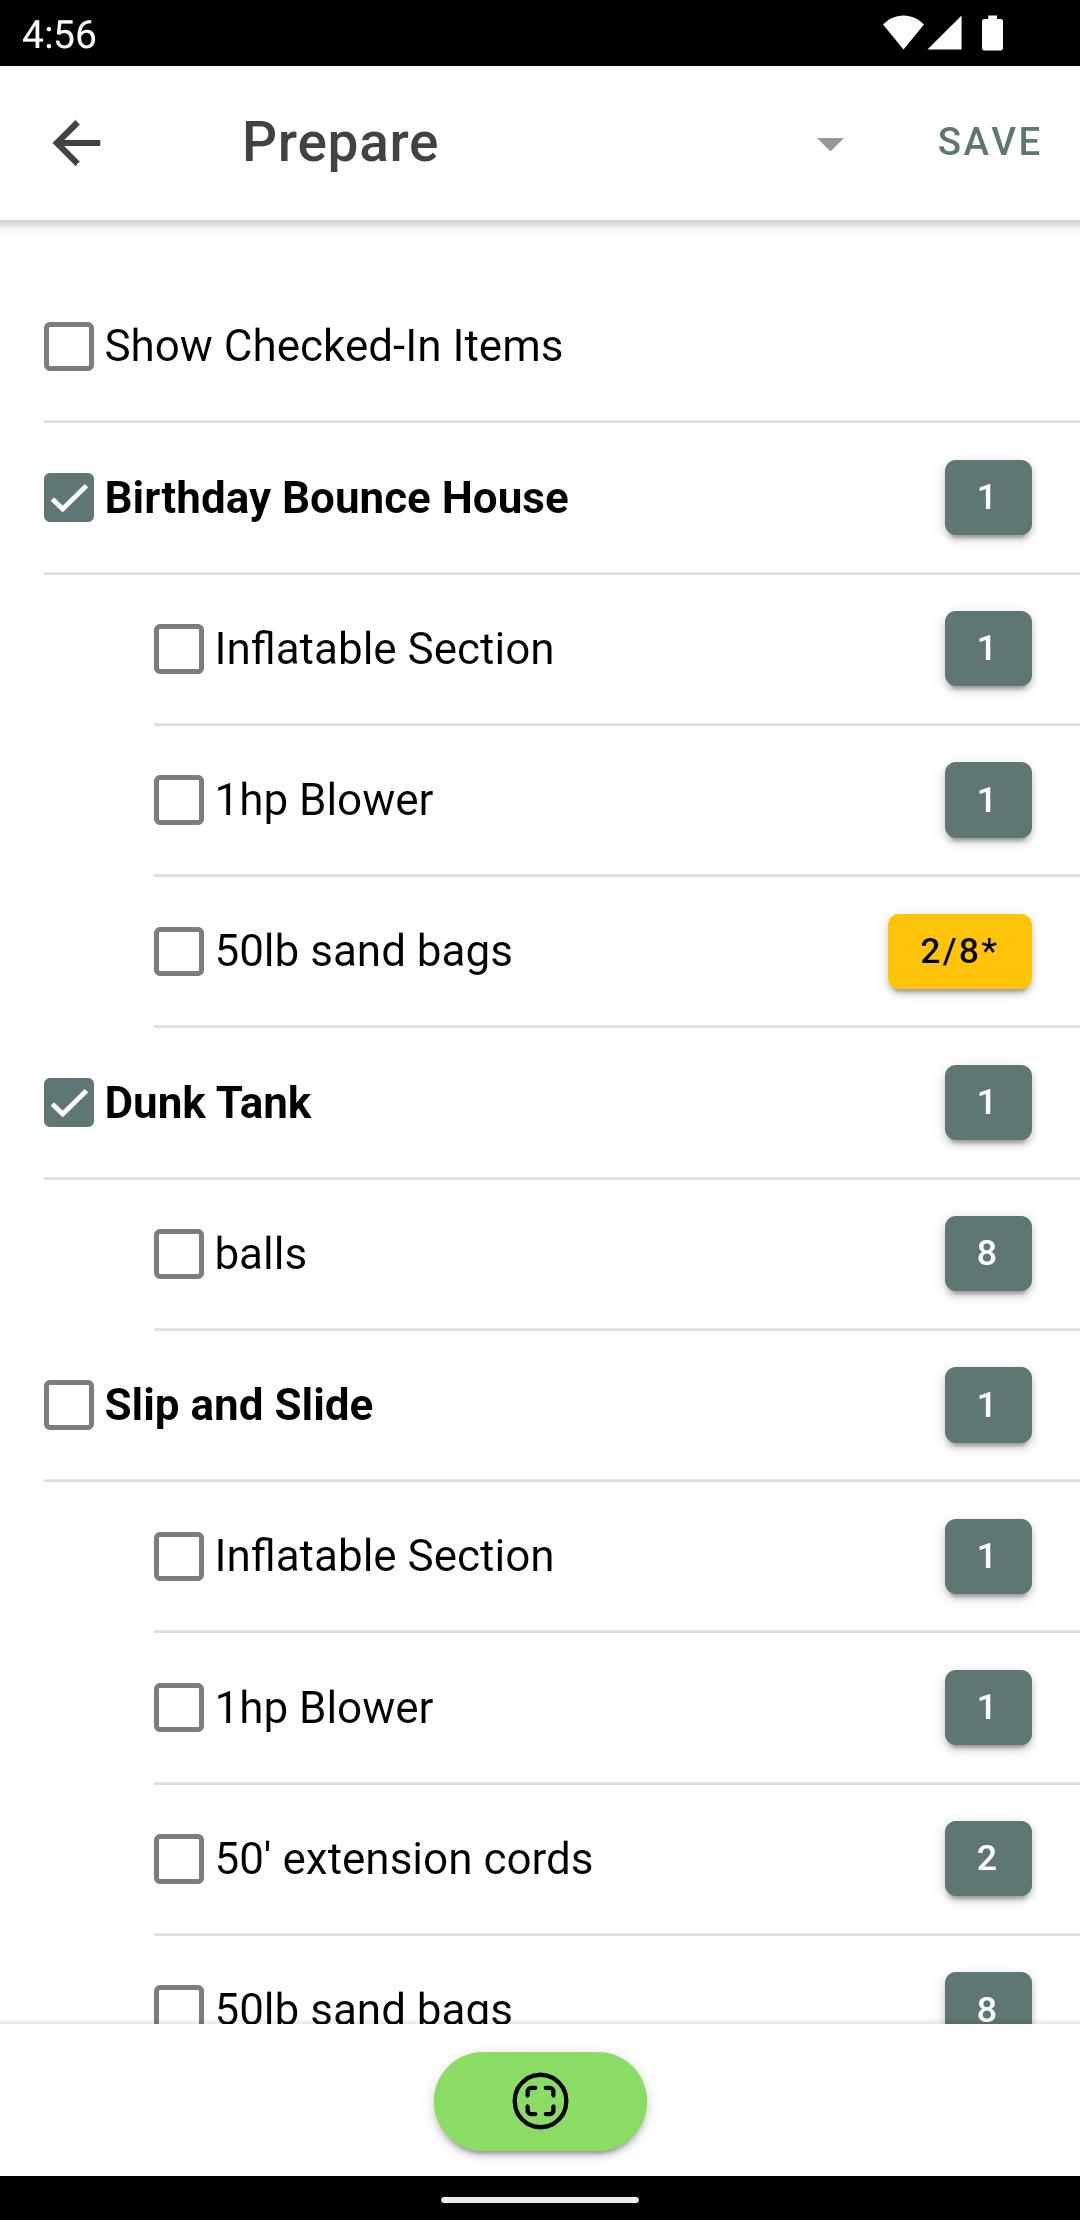Viewport: 1080px width, 2220px height.
Task: Check Inflatable Section under Bounce House
Action: tap(179, 649)
